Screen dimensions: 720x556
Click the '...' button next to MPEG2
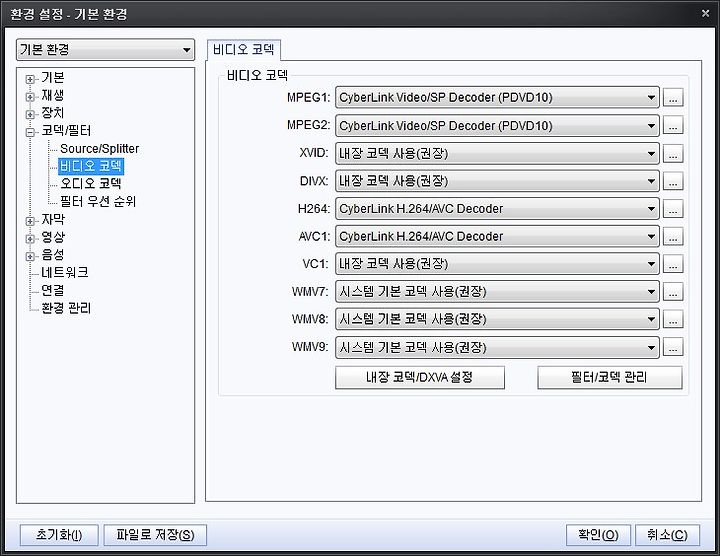point(673,125)
